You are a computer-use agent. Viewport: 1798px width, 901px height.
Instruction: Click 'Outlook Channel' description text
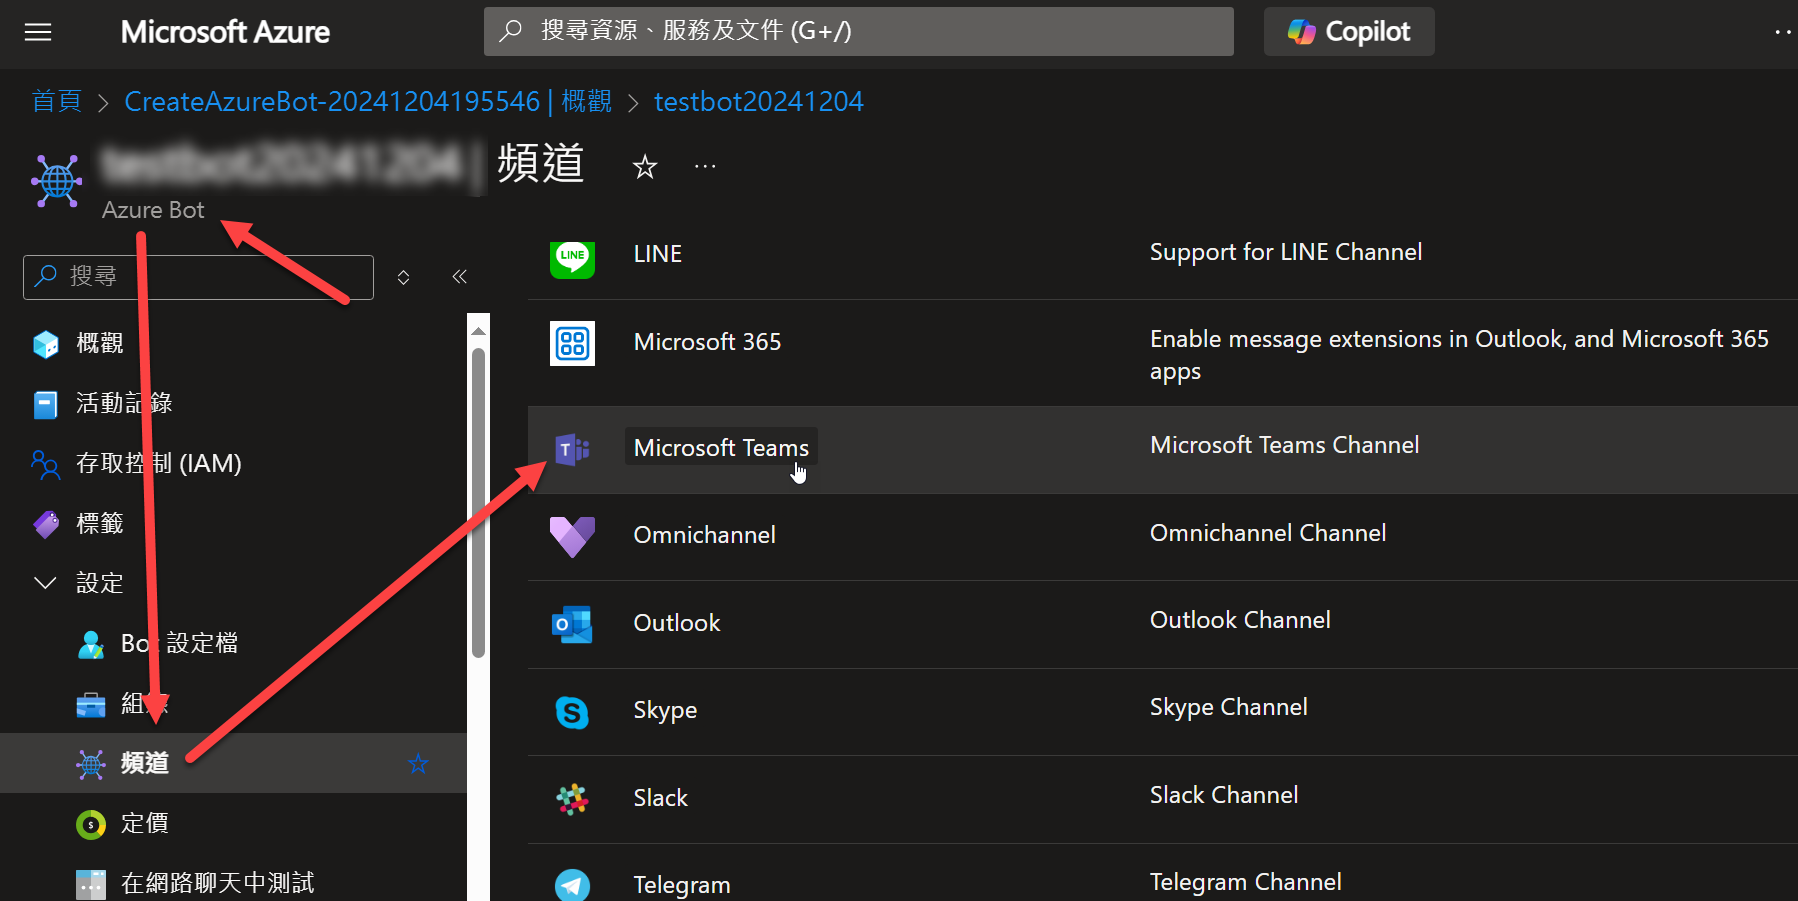(x=1240, y=620)
